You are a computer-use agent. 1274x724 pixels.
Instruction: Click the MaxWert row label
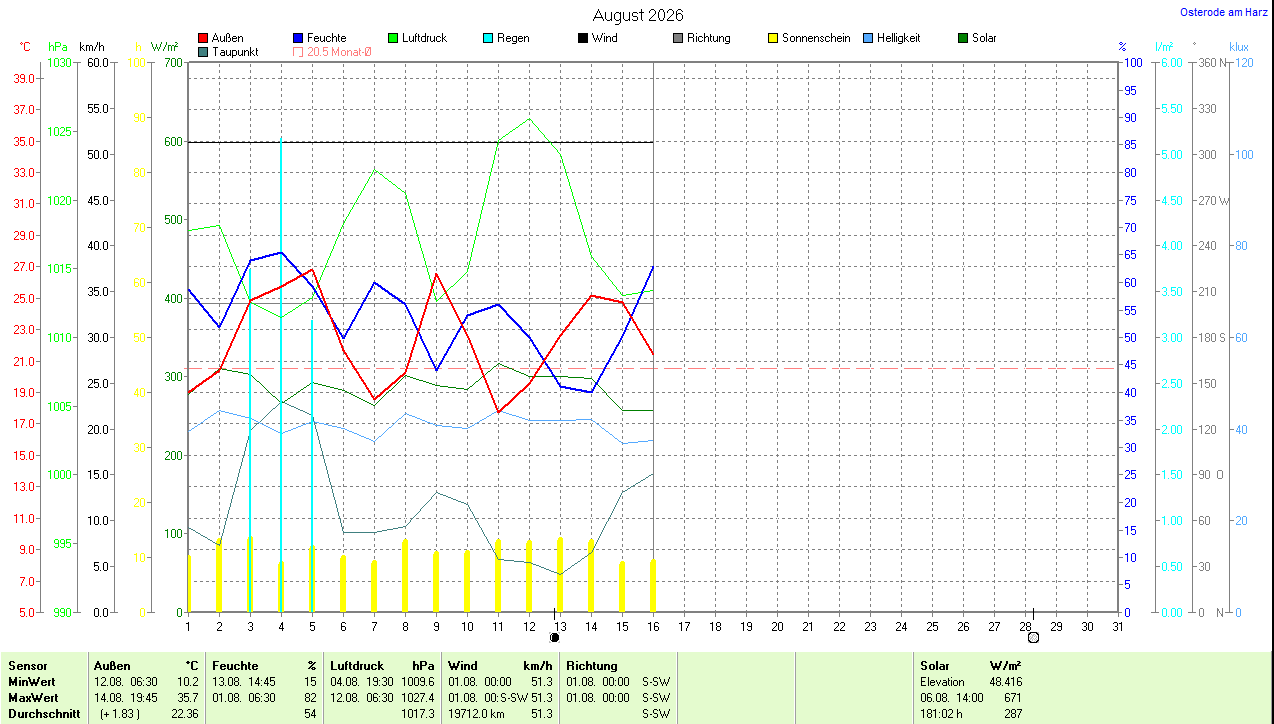tap(33, 698)
